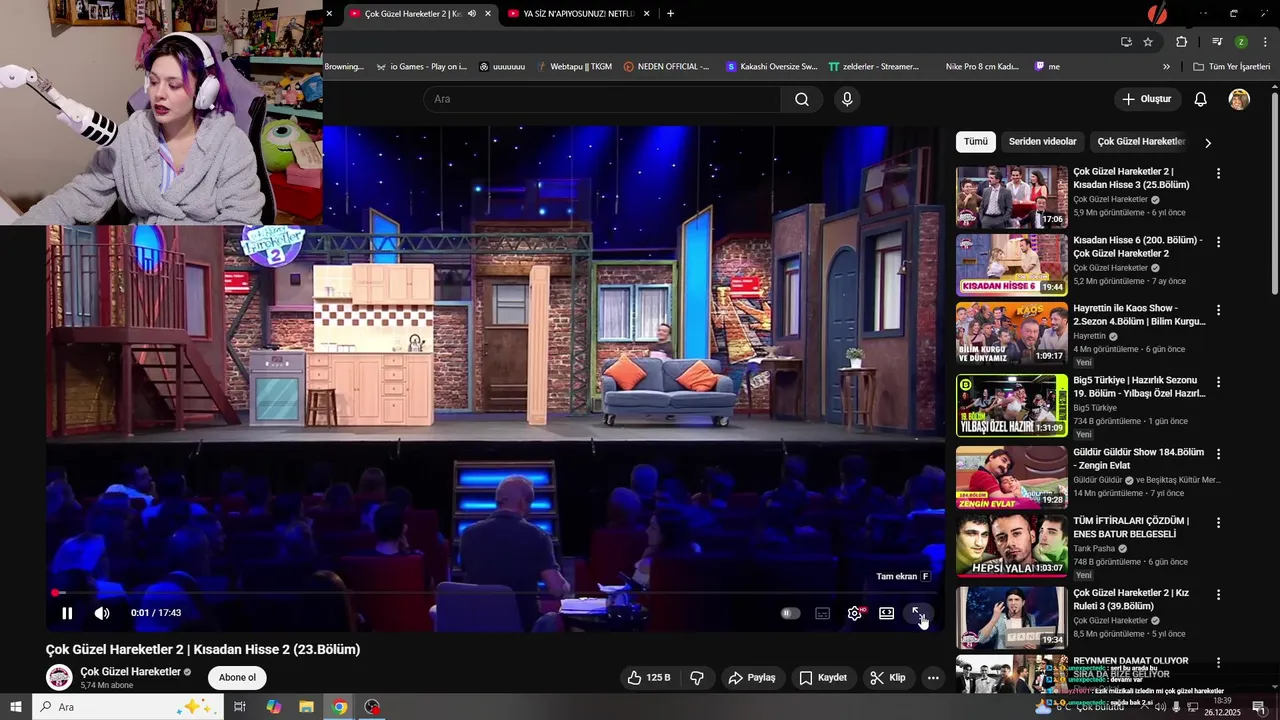Open options for Kısadan Hisse 6 video
The width and height of the screenshot is (1280, 720).
pyautogui.click(x=1218, y=242)
